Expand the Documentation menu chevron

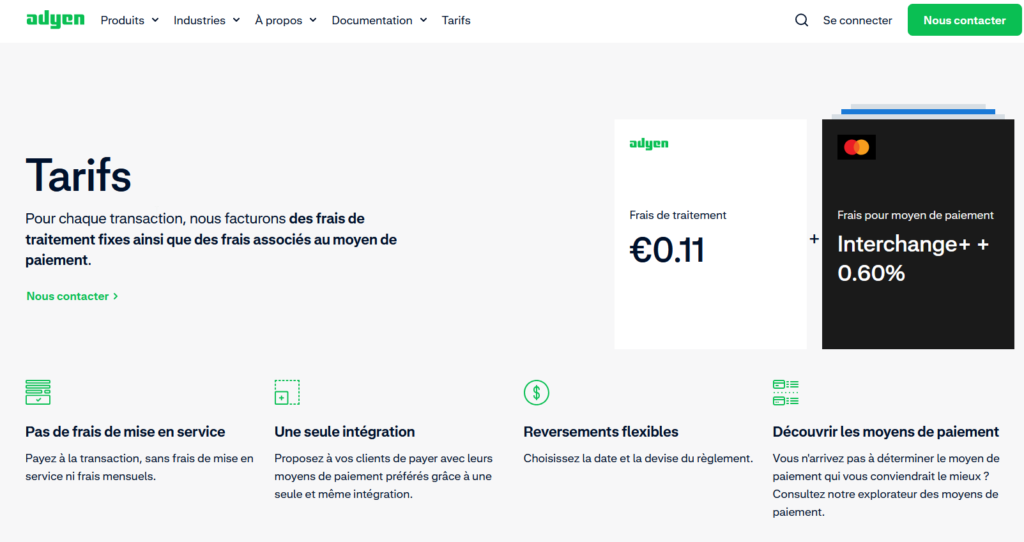coord(423,20)
